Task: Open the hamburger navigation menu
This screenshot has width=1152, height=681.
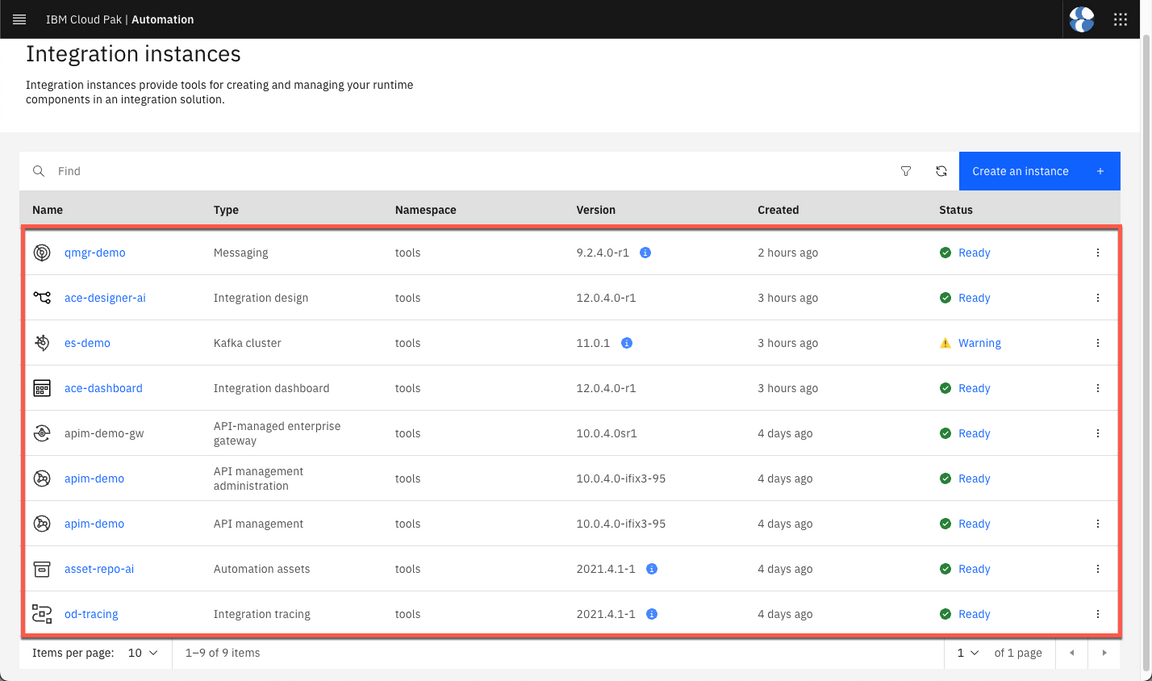Action: click(x=19, y=19)
